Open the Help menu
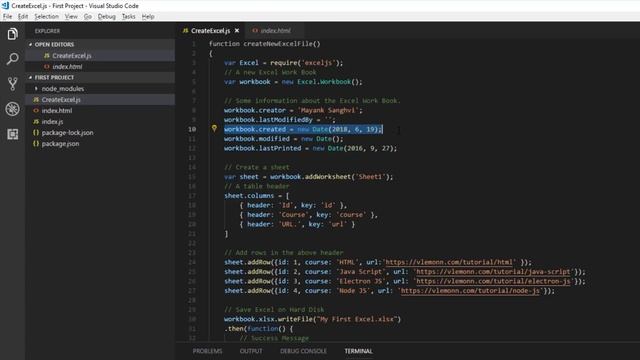The height and width of the screenshot is (360, 640). point(148,17)
